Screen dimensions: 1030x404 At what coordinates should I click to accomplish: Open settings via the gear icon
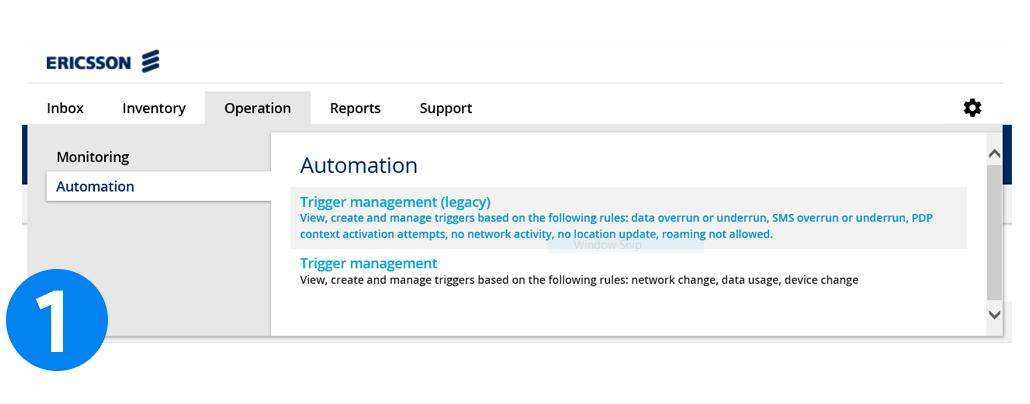point(972,108)
